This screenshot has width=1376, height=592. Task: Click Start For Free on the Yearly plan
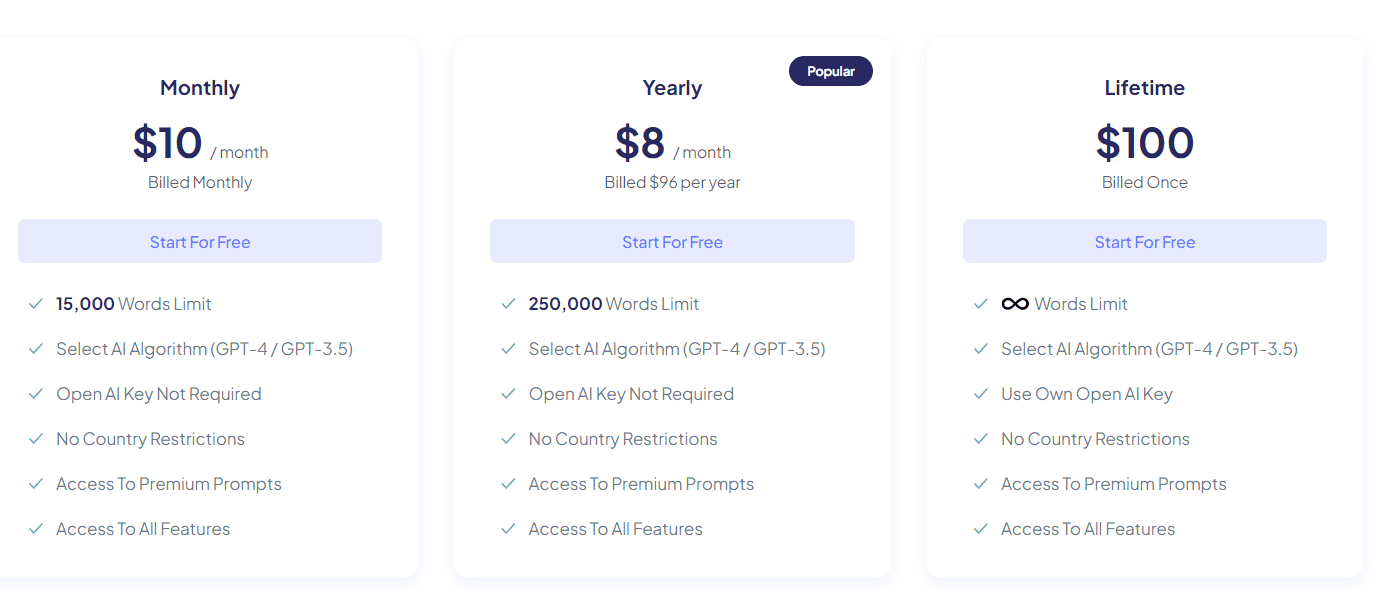click(x=672, y=241)
